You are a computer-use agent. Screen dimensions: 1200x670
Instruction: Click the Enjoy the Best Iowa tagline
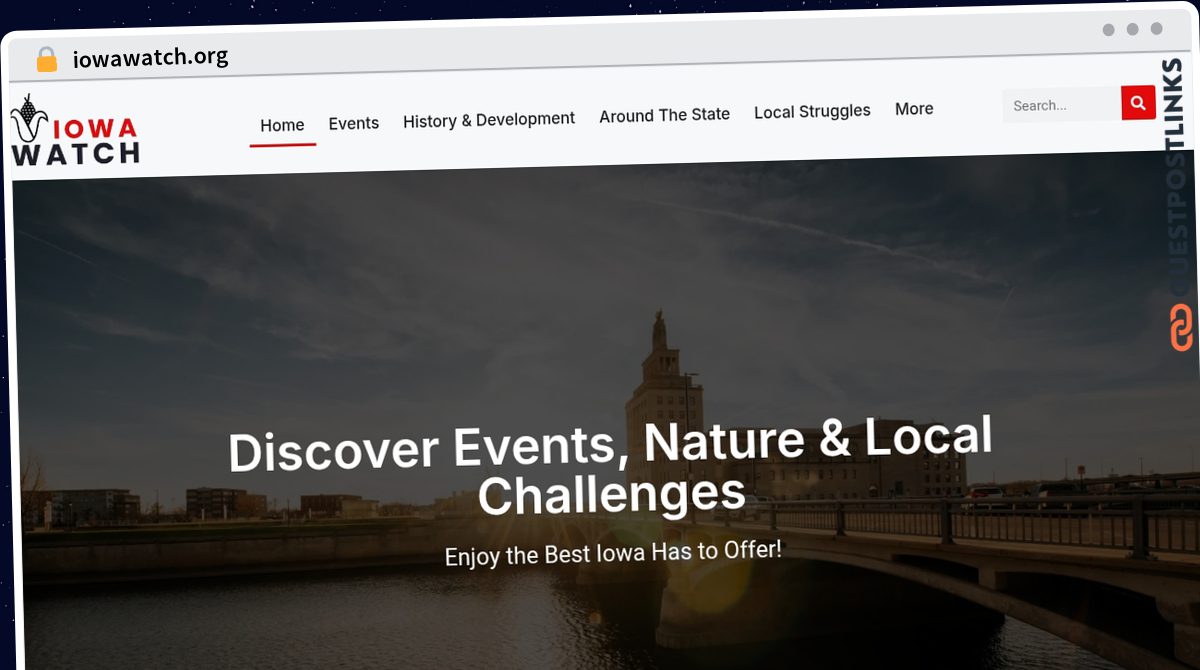coord(613,552)
